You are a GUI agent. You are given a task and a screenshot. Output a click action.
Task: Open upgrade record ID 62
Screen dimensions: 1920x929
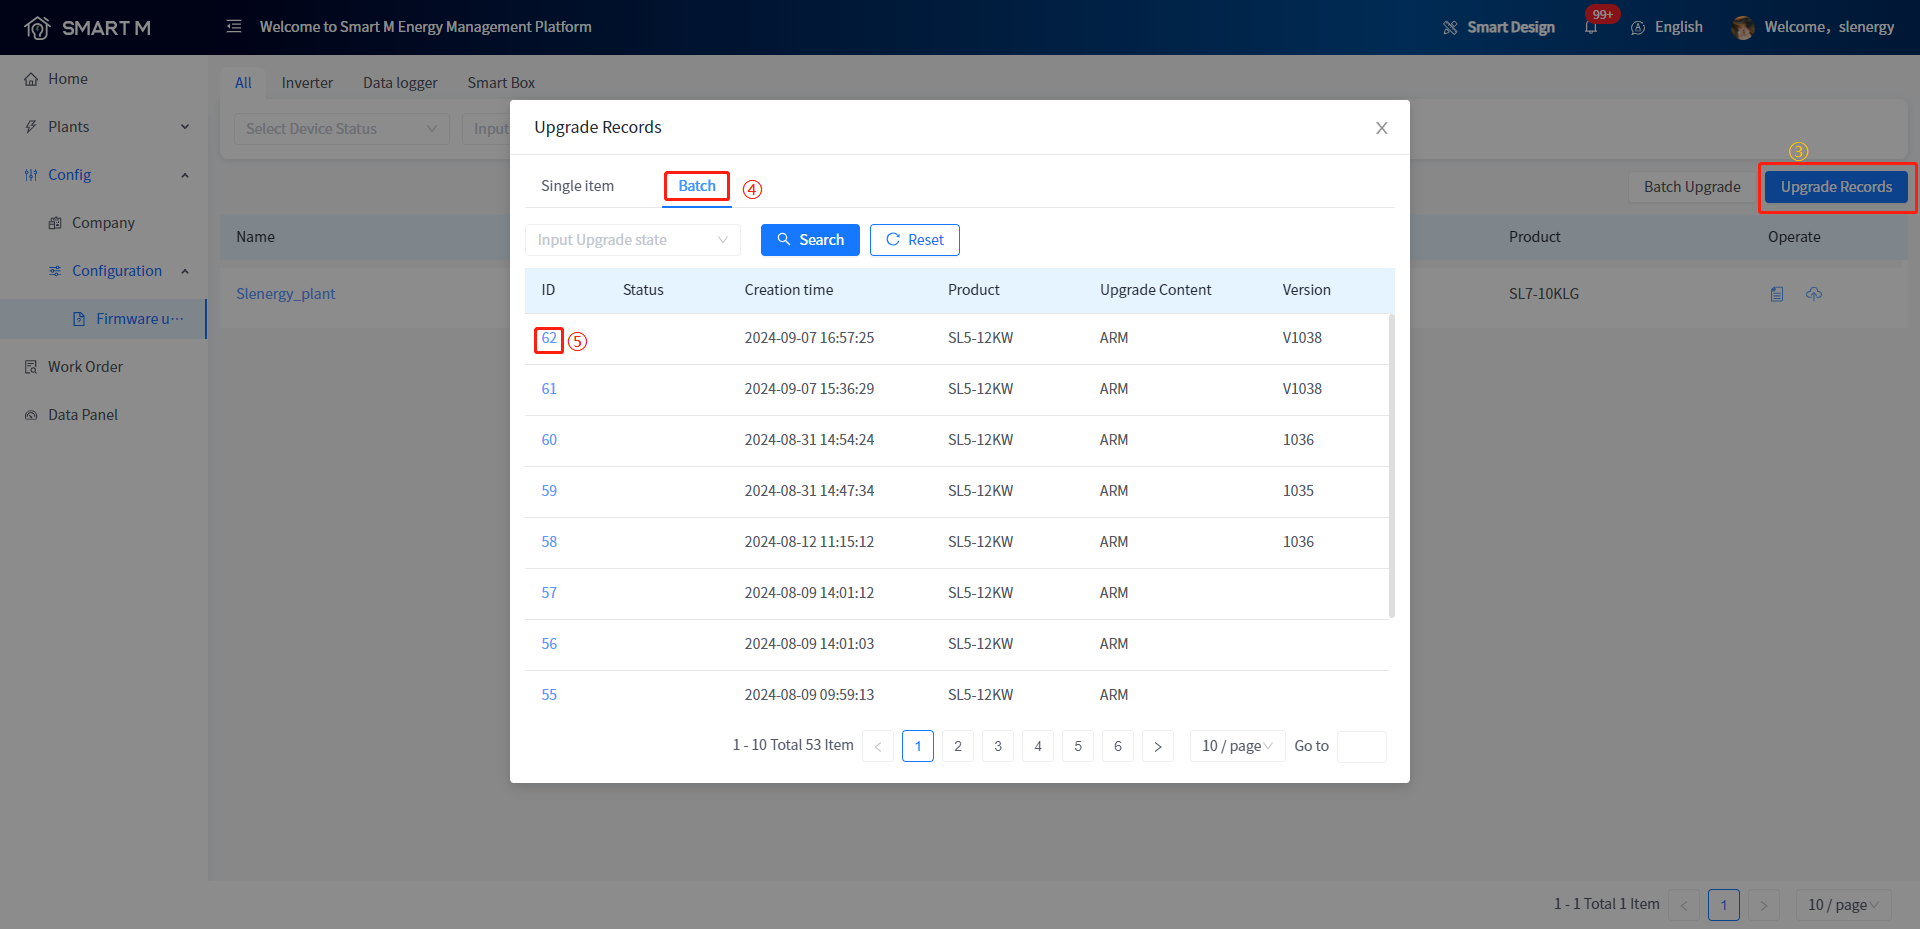[549, 338]
